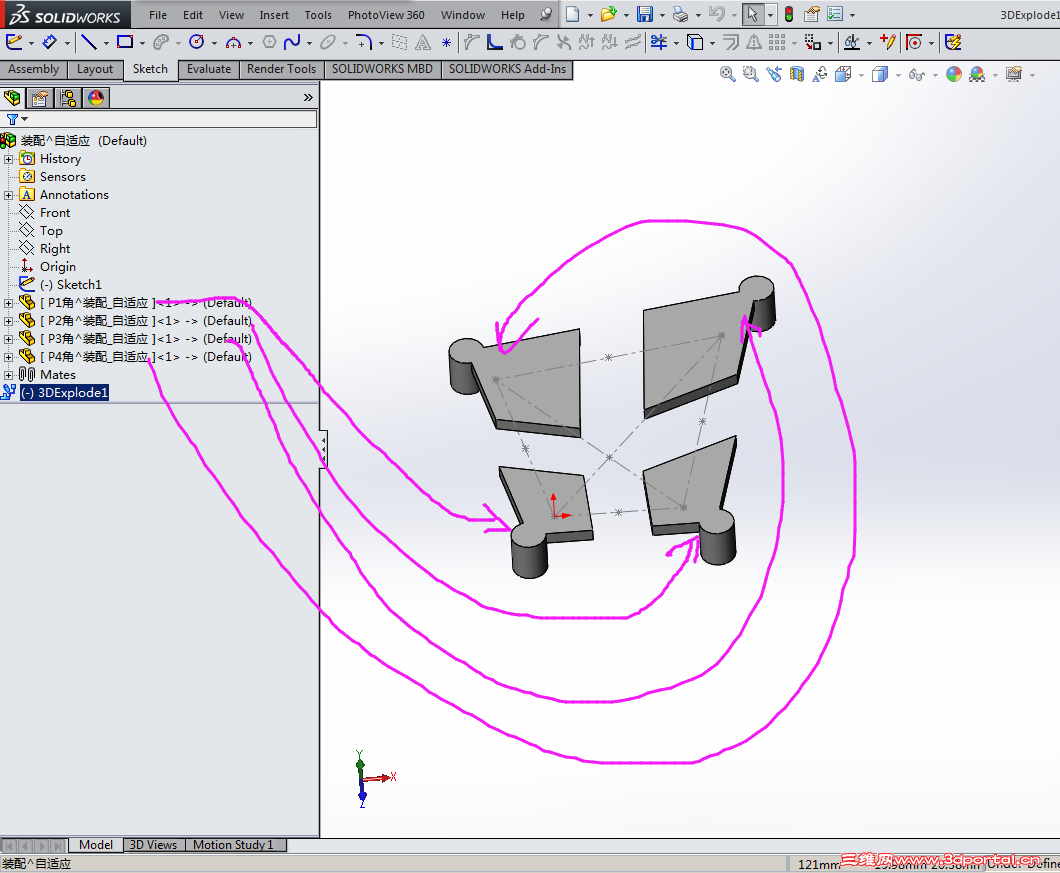This screenshot has height=873, width=1060.
Task: Expand FeatureManager panel with double chevron
Action: pyautogui.click(x=308, y=97)
